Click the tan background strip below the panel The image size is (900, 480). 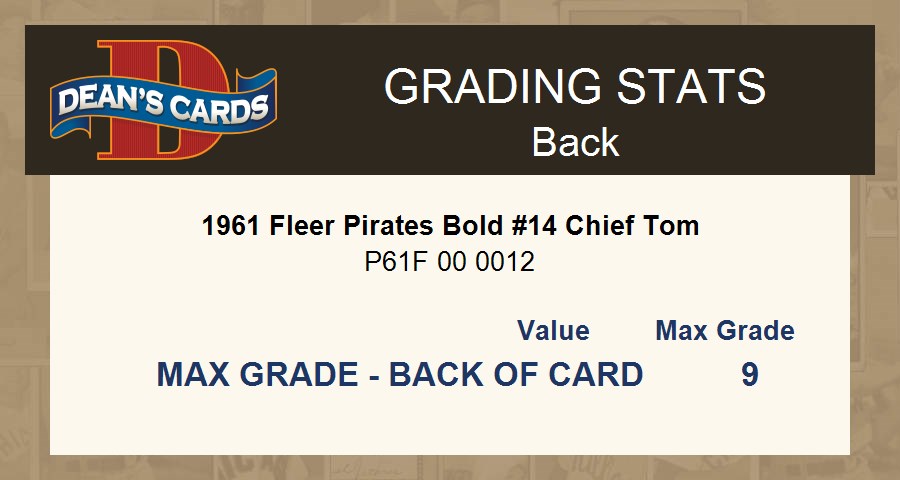450,467
